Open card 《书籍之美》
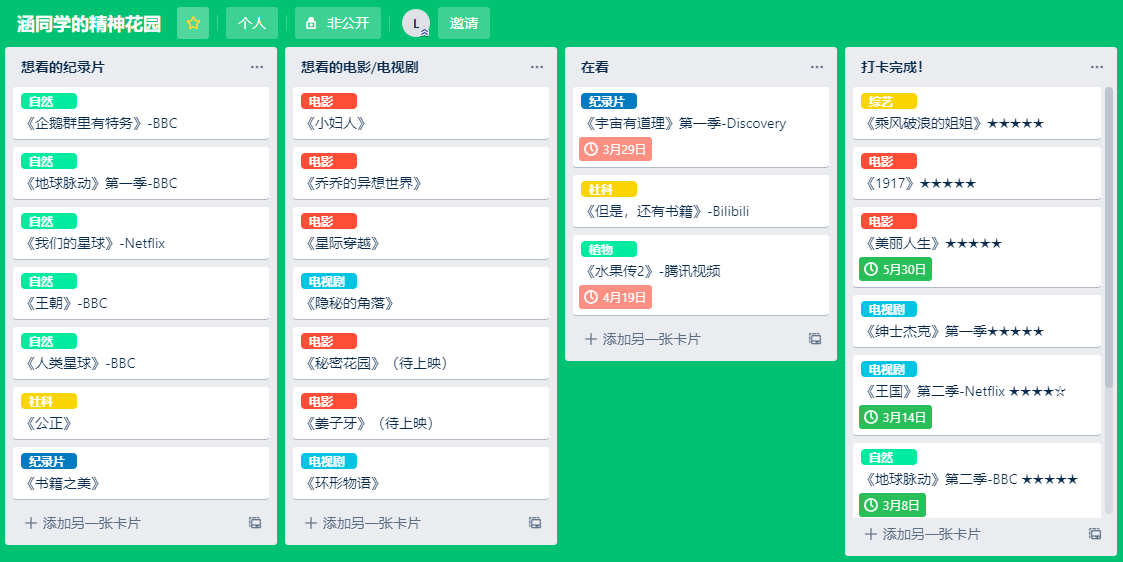1123x562 pixels. [x=141, y=473]
